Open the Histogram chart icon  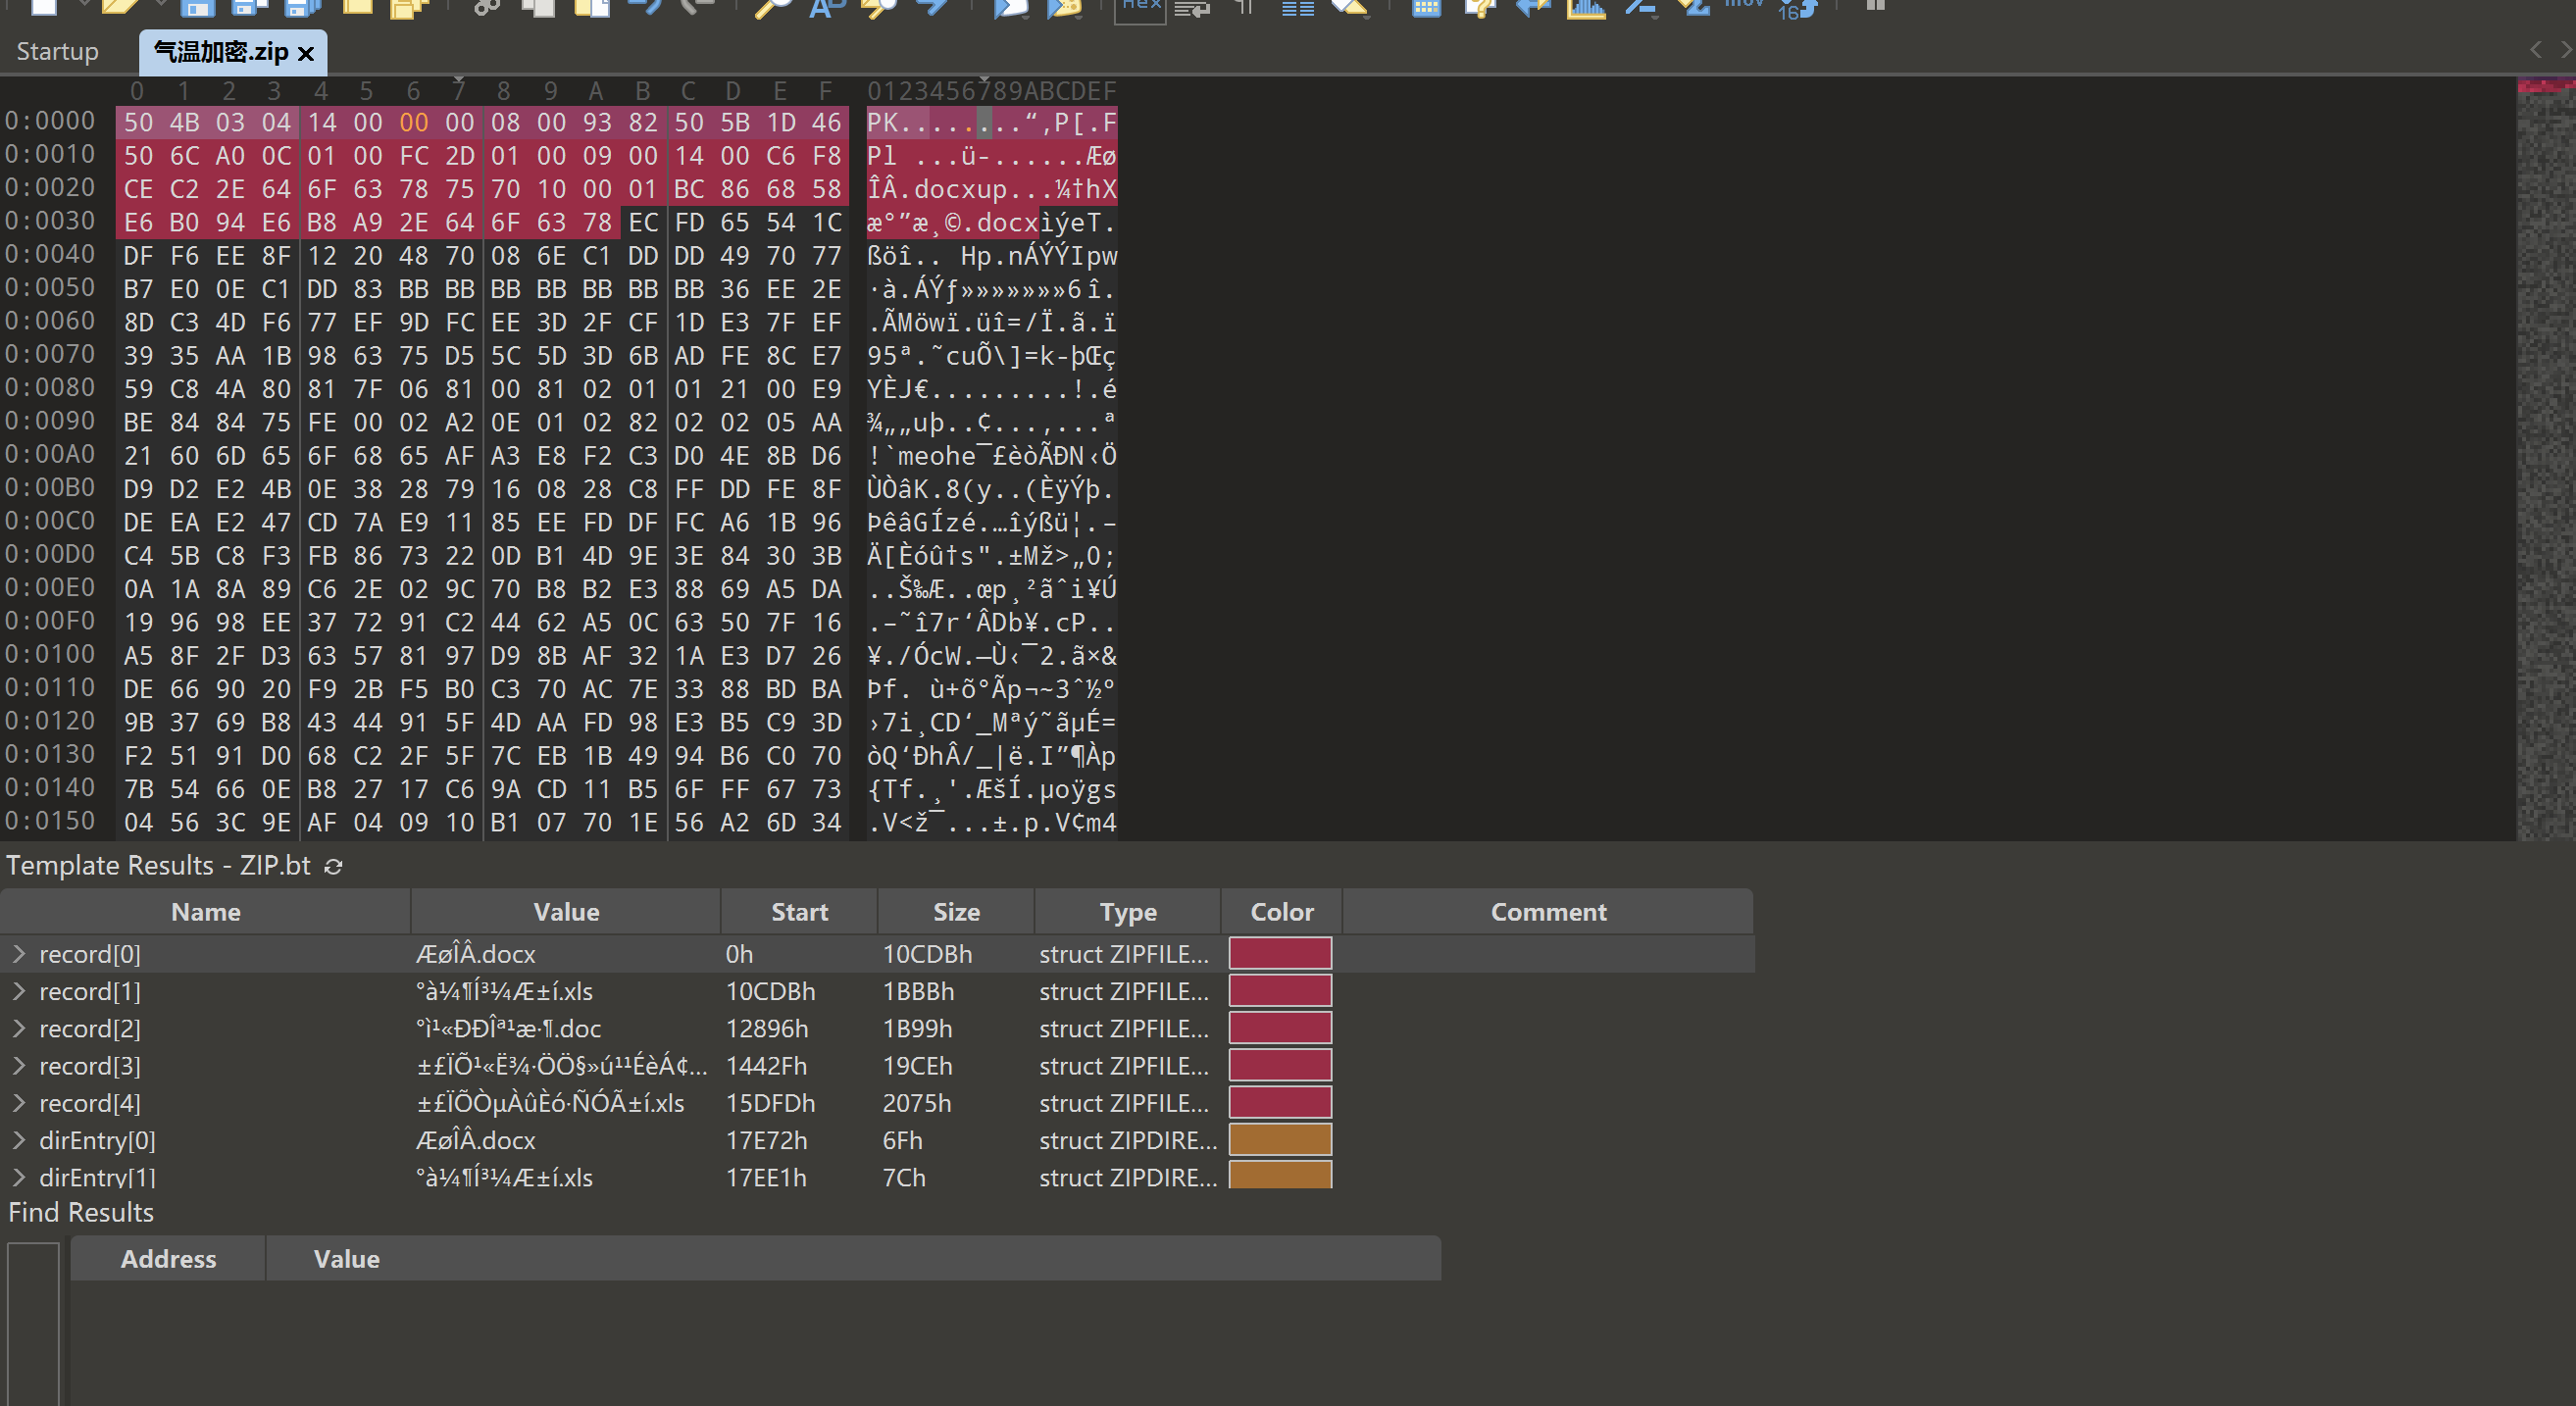[1586, 8]
